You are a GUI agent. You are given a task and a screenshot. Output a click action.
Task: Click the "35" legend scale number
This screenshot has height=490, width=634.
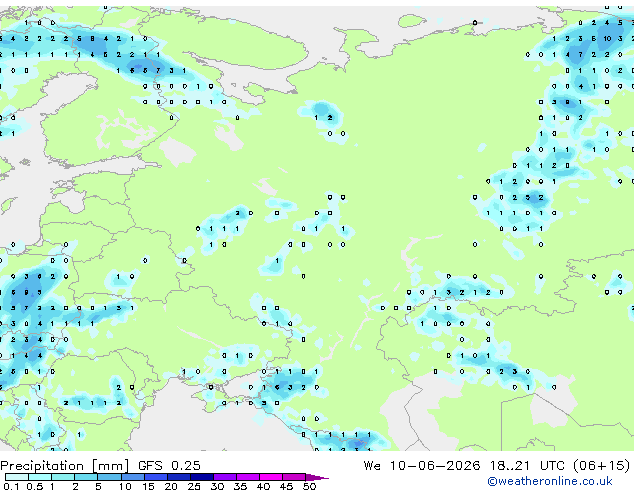click(240, 486)
